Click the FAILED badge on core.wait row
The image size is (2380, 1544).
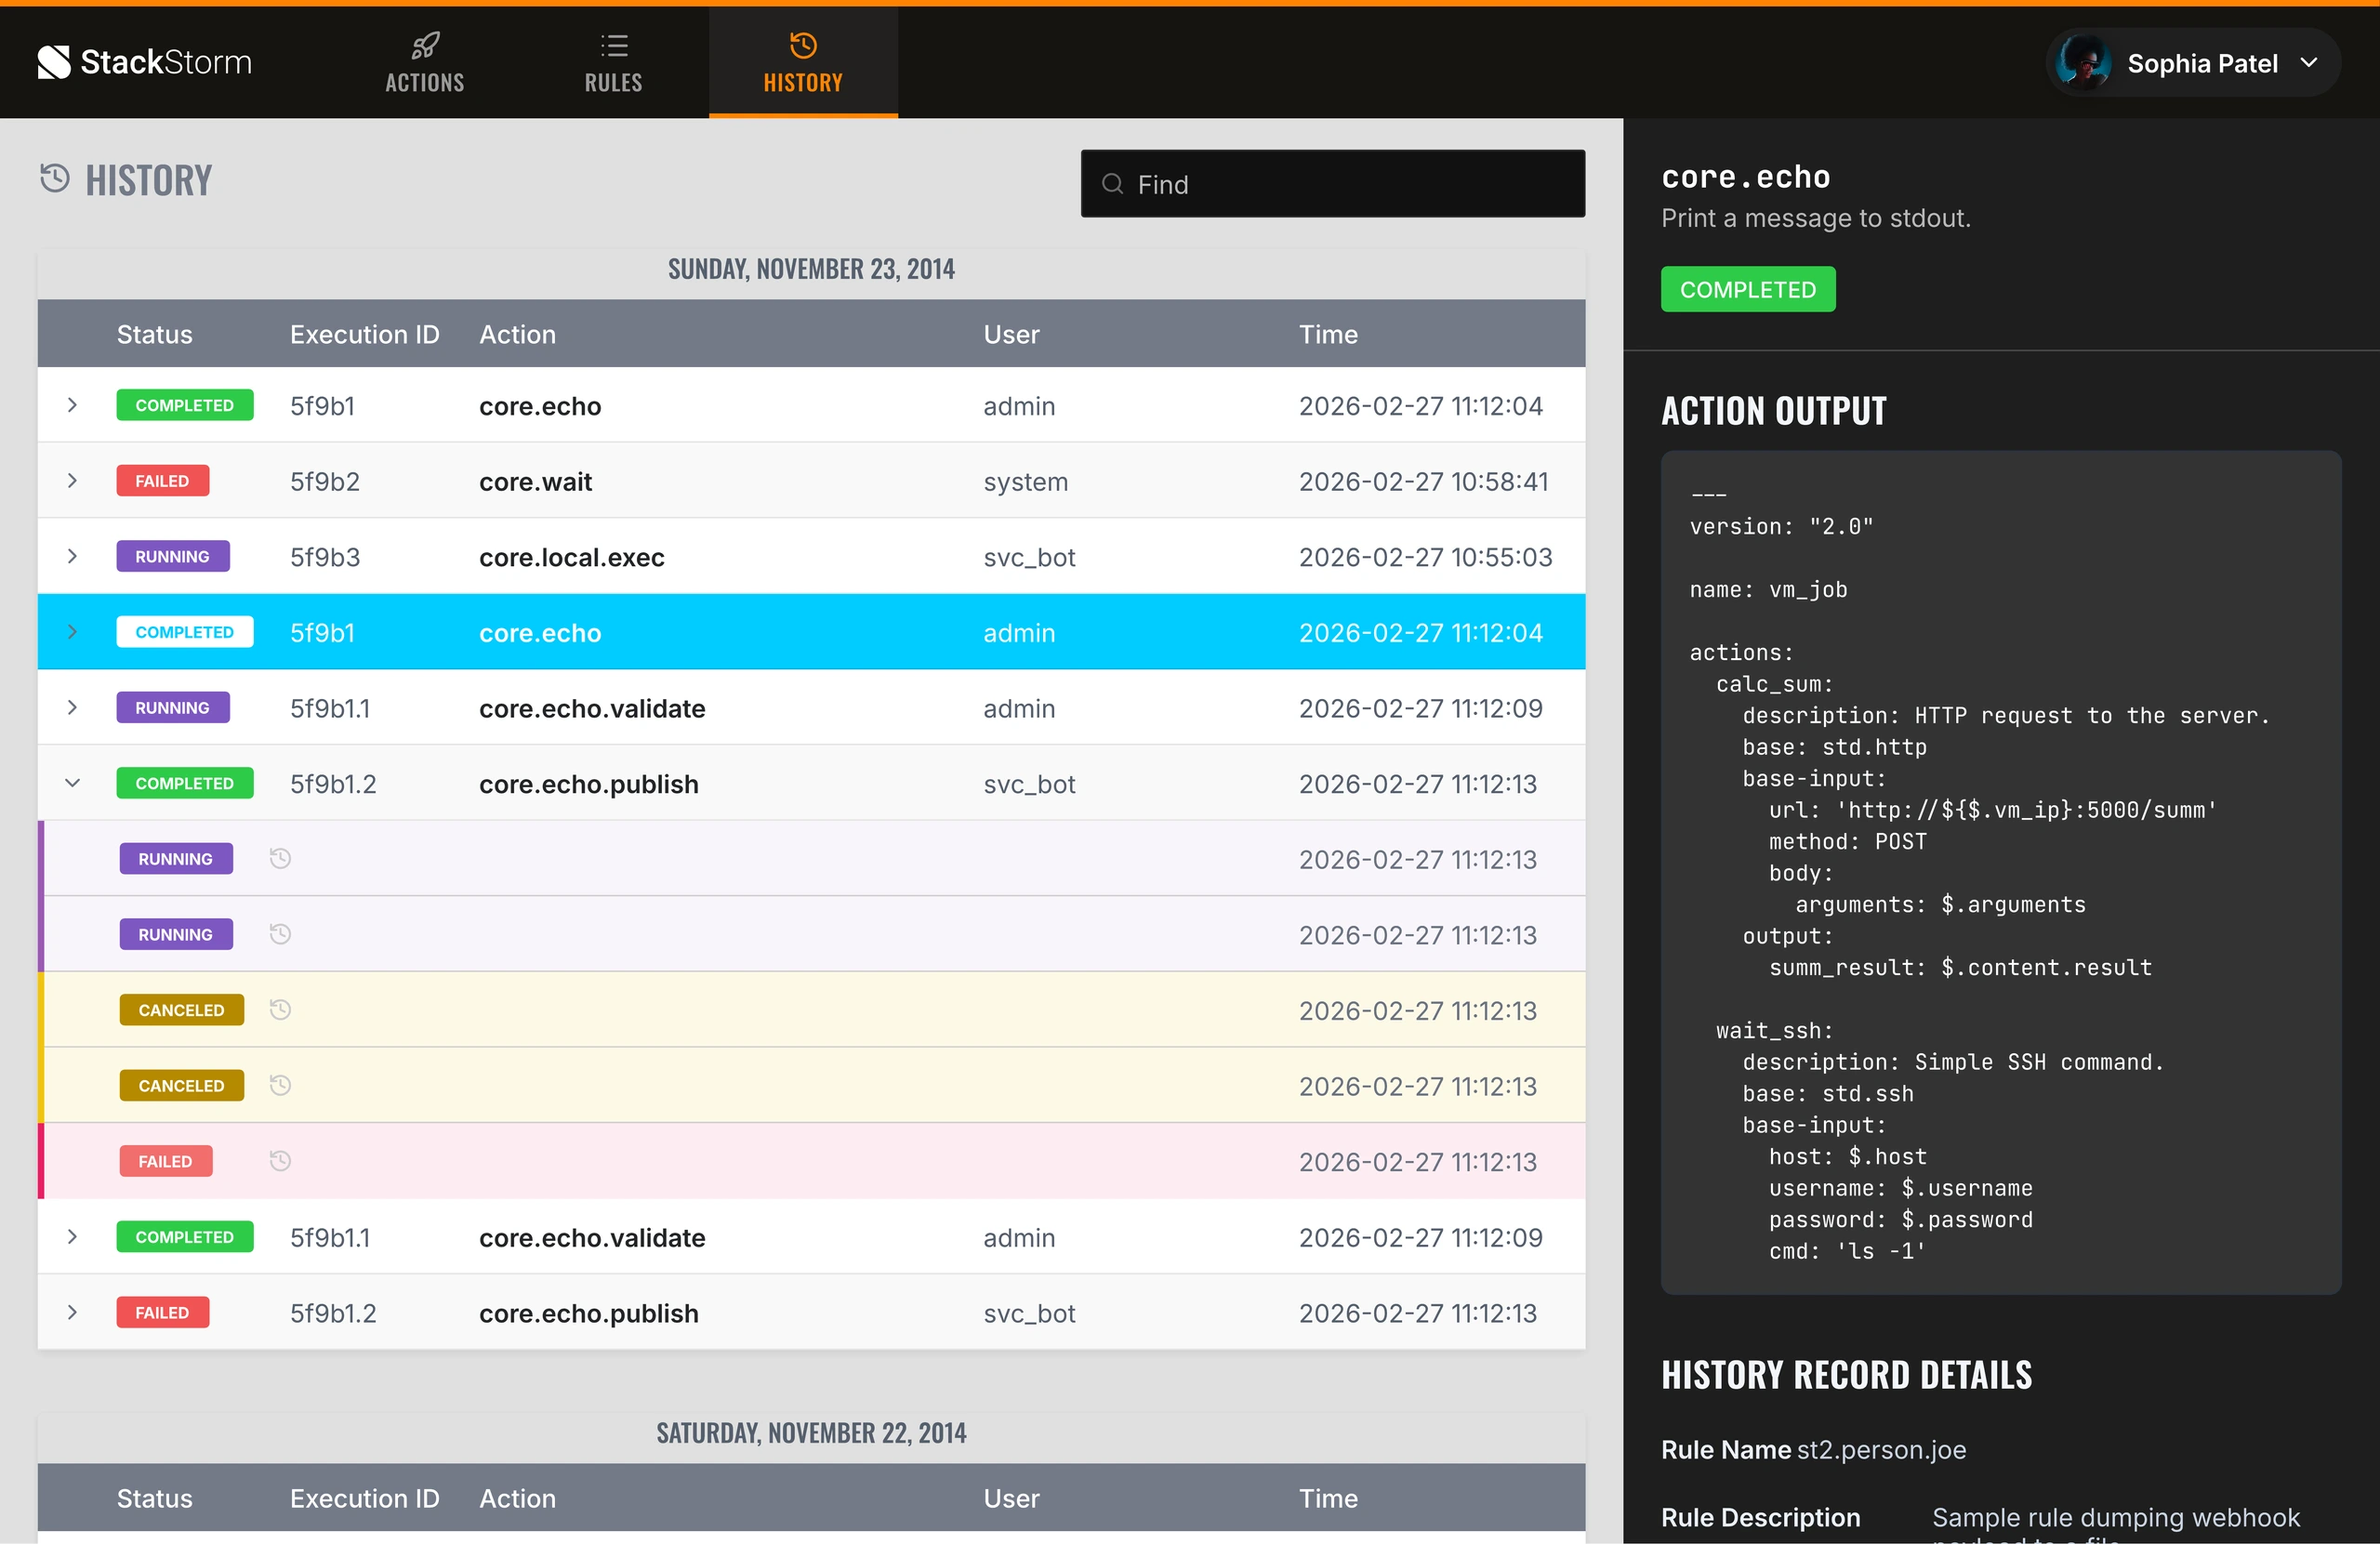coord(163,481)
